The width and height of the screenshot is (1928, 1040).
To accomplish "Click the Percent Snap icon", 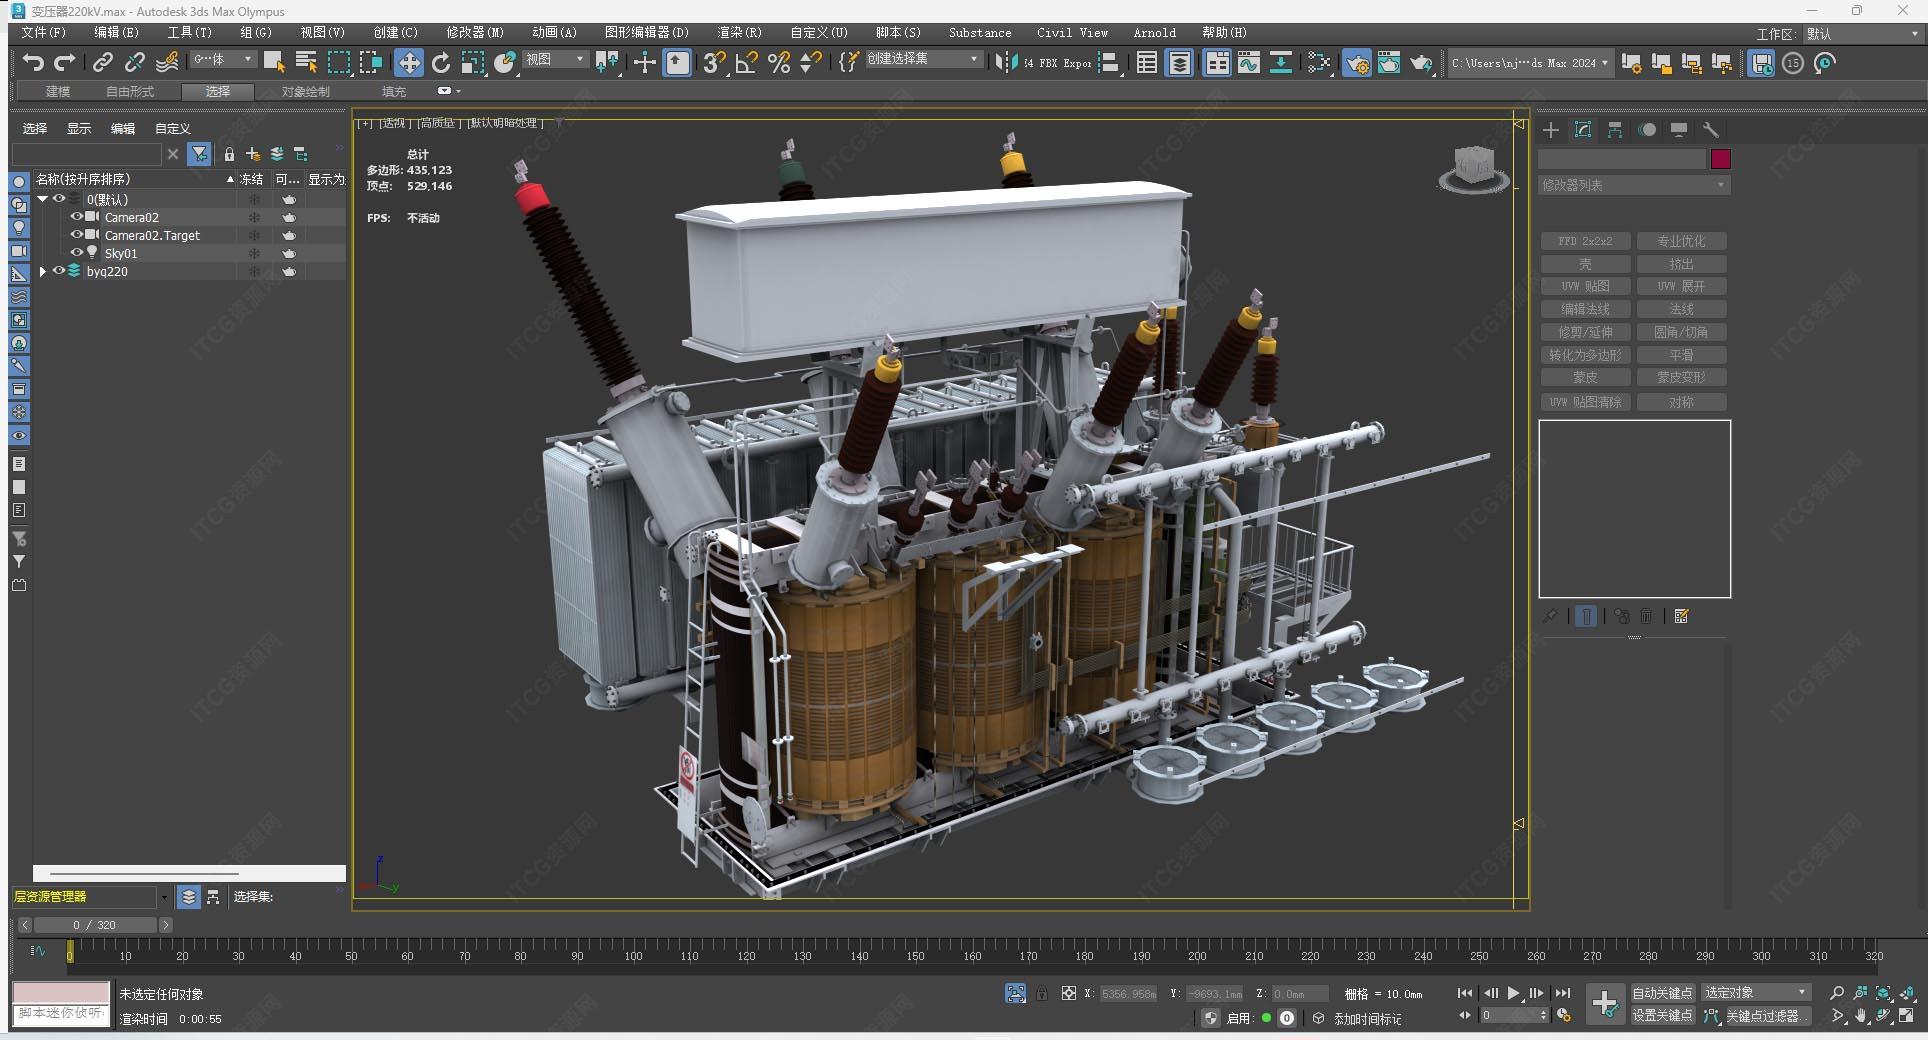I will point(778,63).
